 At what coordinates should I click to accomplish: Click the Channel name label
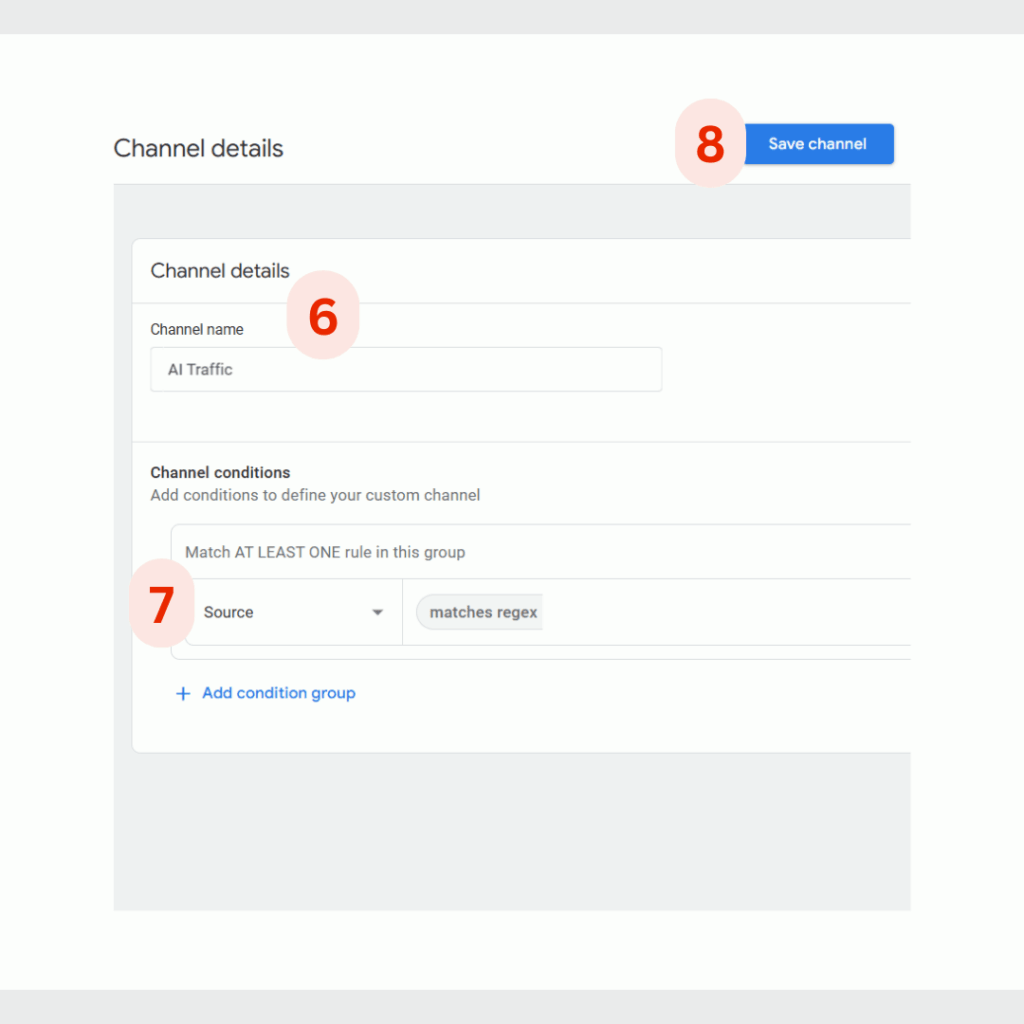[x=197, y=329]
